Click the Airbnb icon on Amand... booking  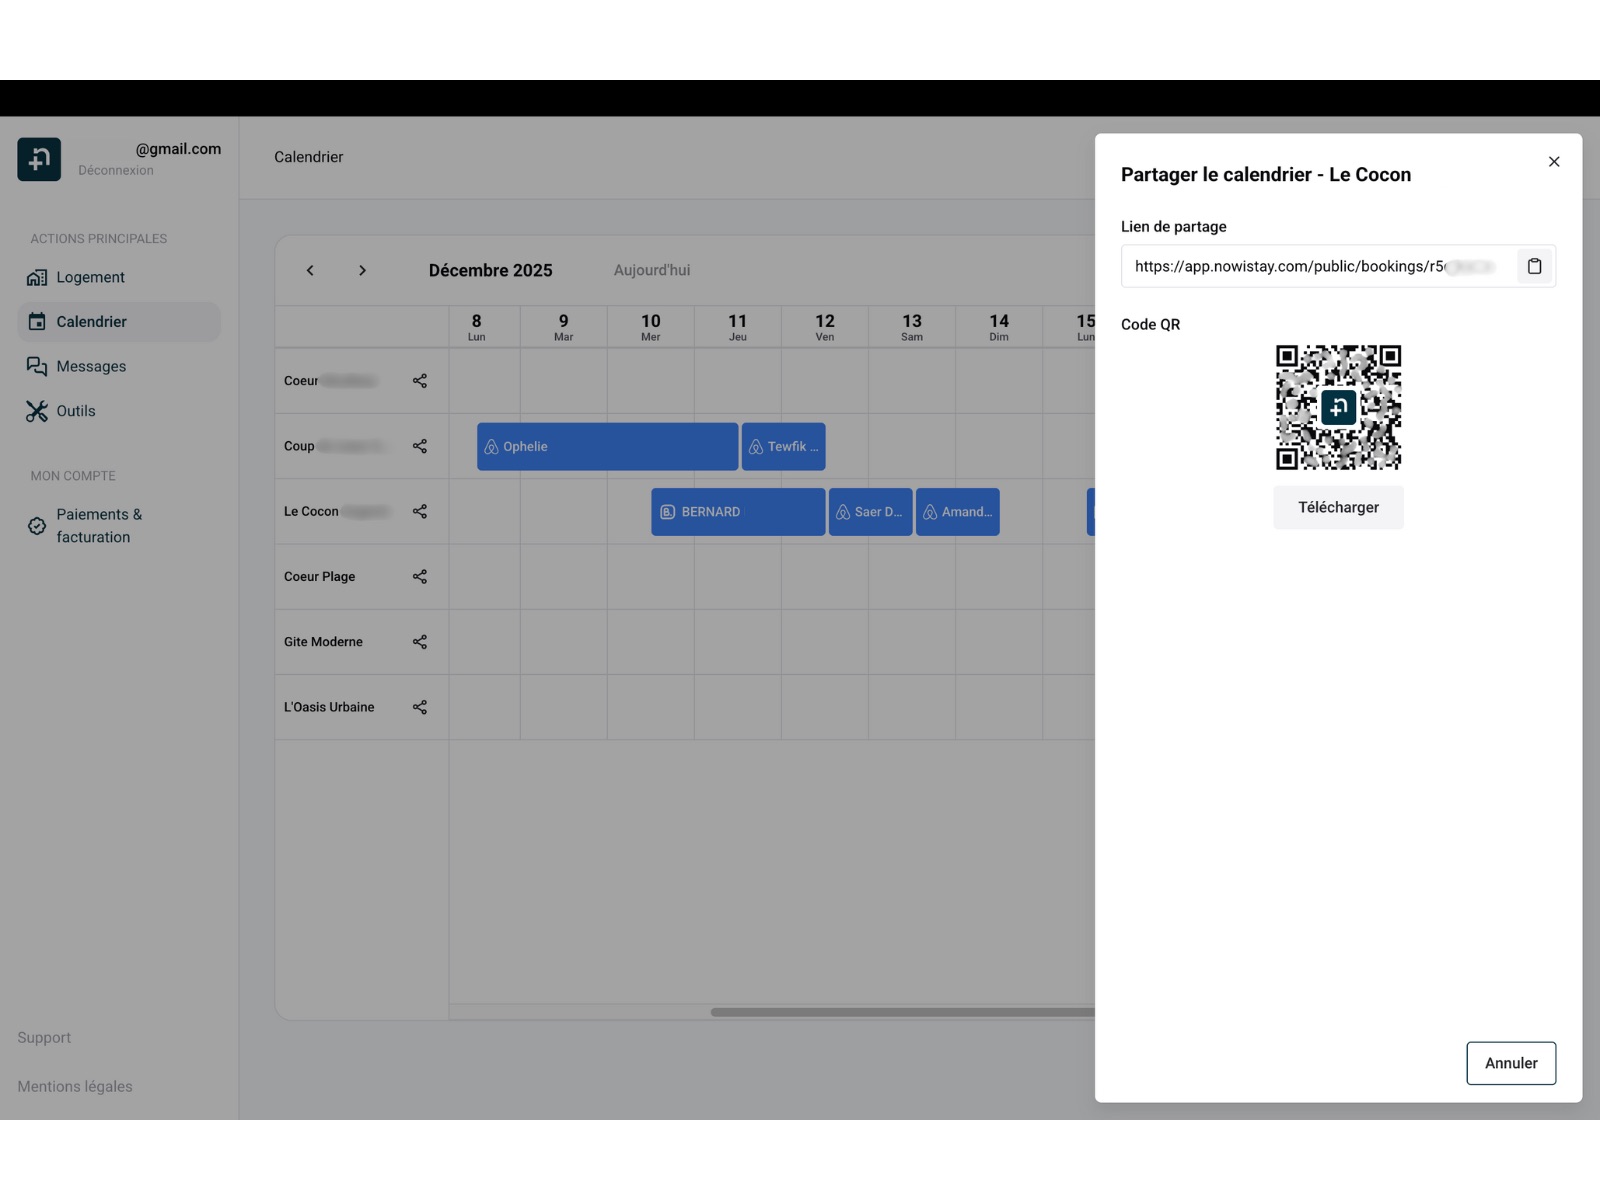click(930, 512)
